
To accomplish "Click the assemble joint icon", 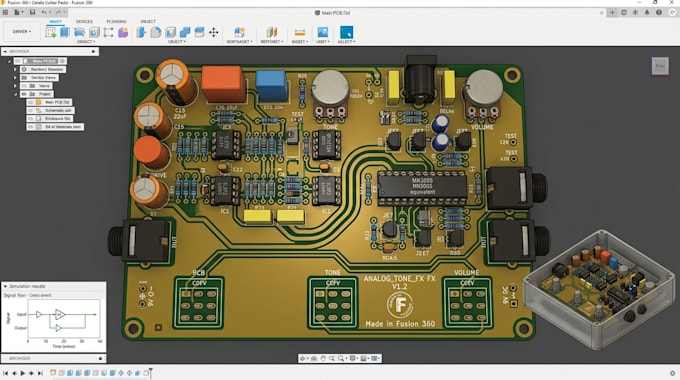I will [239, 32].
